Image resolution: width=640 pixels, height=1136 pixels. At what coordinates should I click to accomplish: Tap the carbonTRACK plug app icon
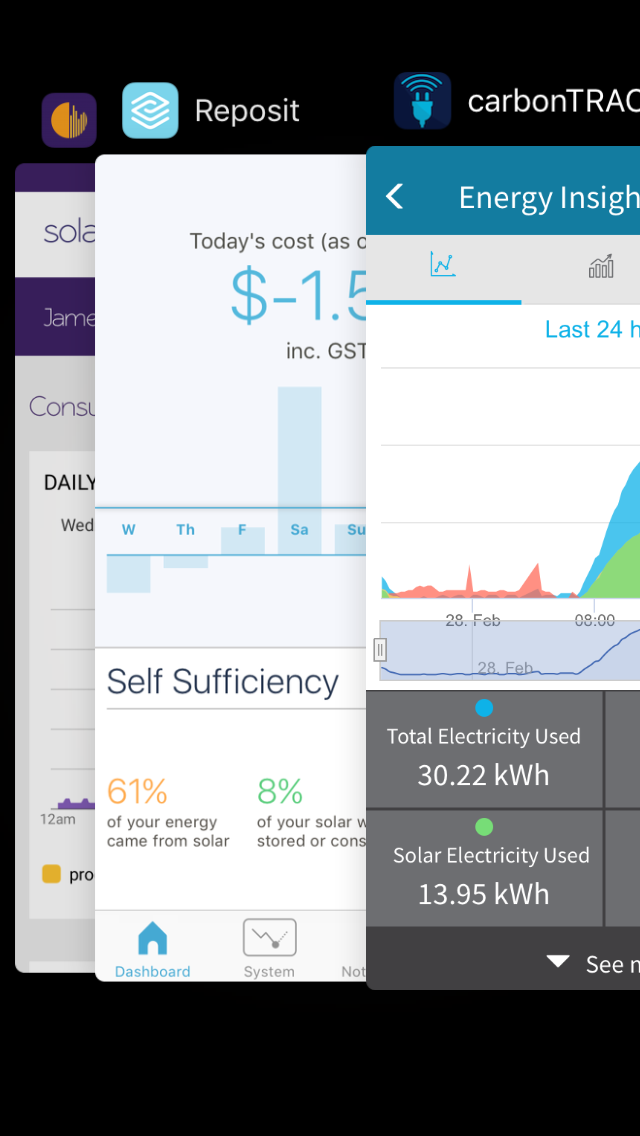point(421,102)
